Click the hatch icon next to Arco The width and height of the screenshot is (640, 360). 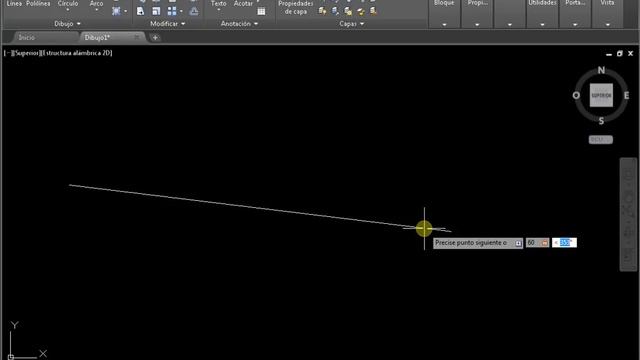click(x=116, y=11)
